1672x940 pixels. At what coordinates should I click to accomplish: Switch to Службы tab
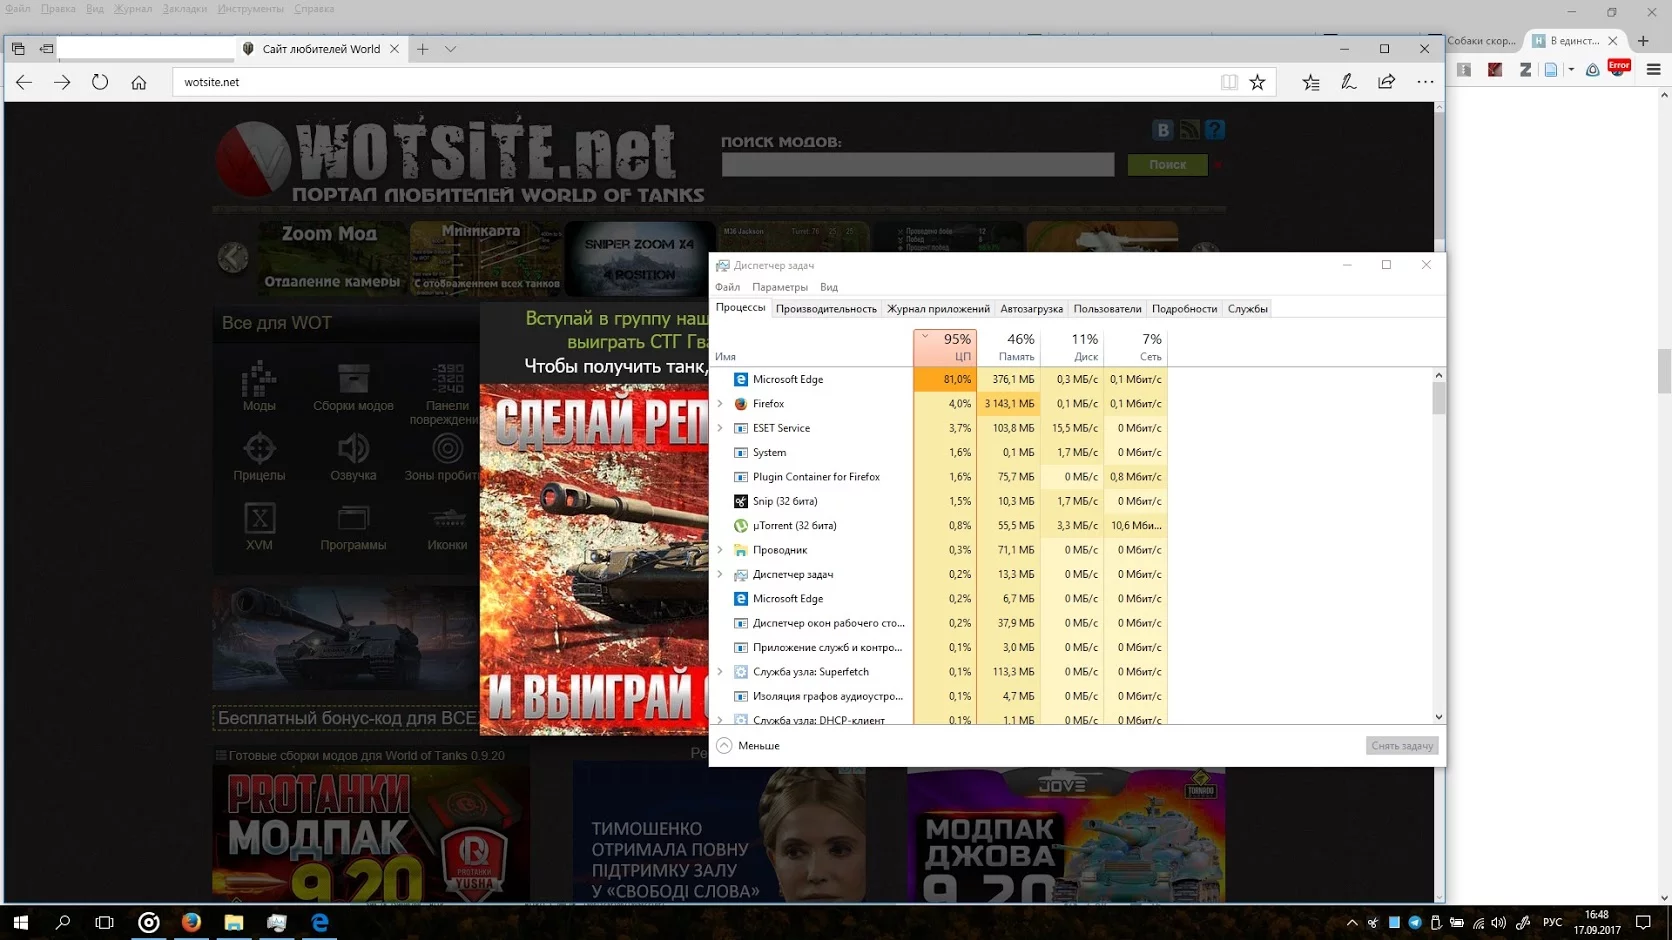pos(1247,309)
